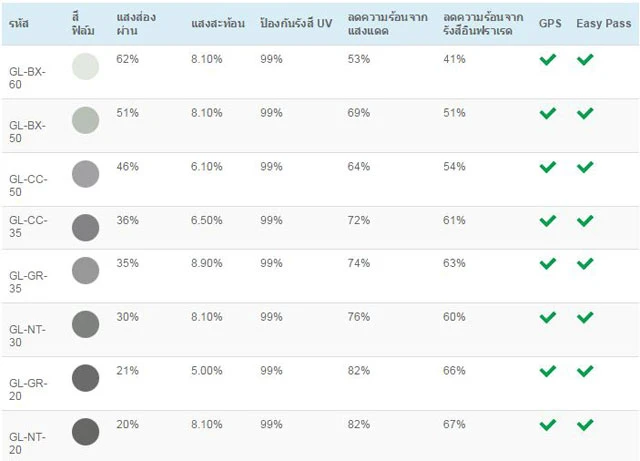Click the GPS checkmark for GL-CC-50
The height and width of the screenshot is (461, 640).
click(547, 167)
